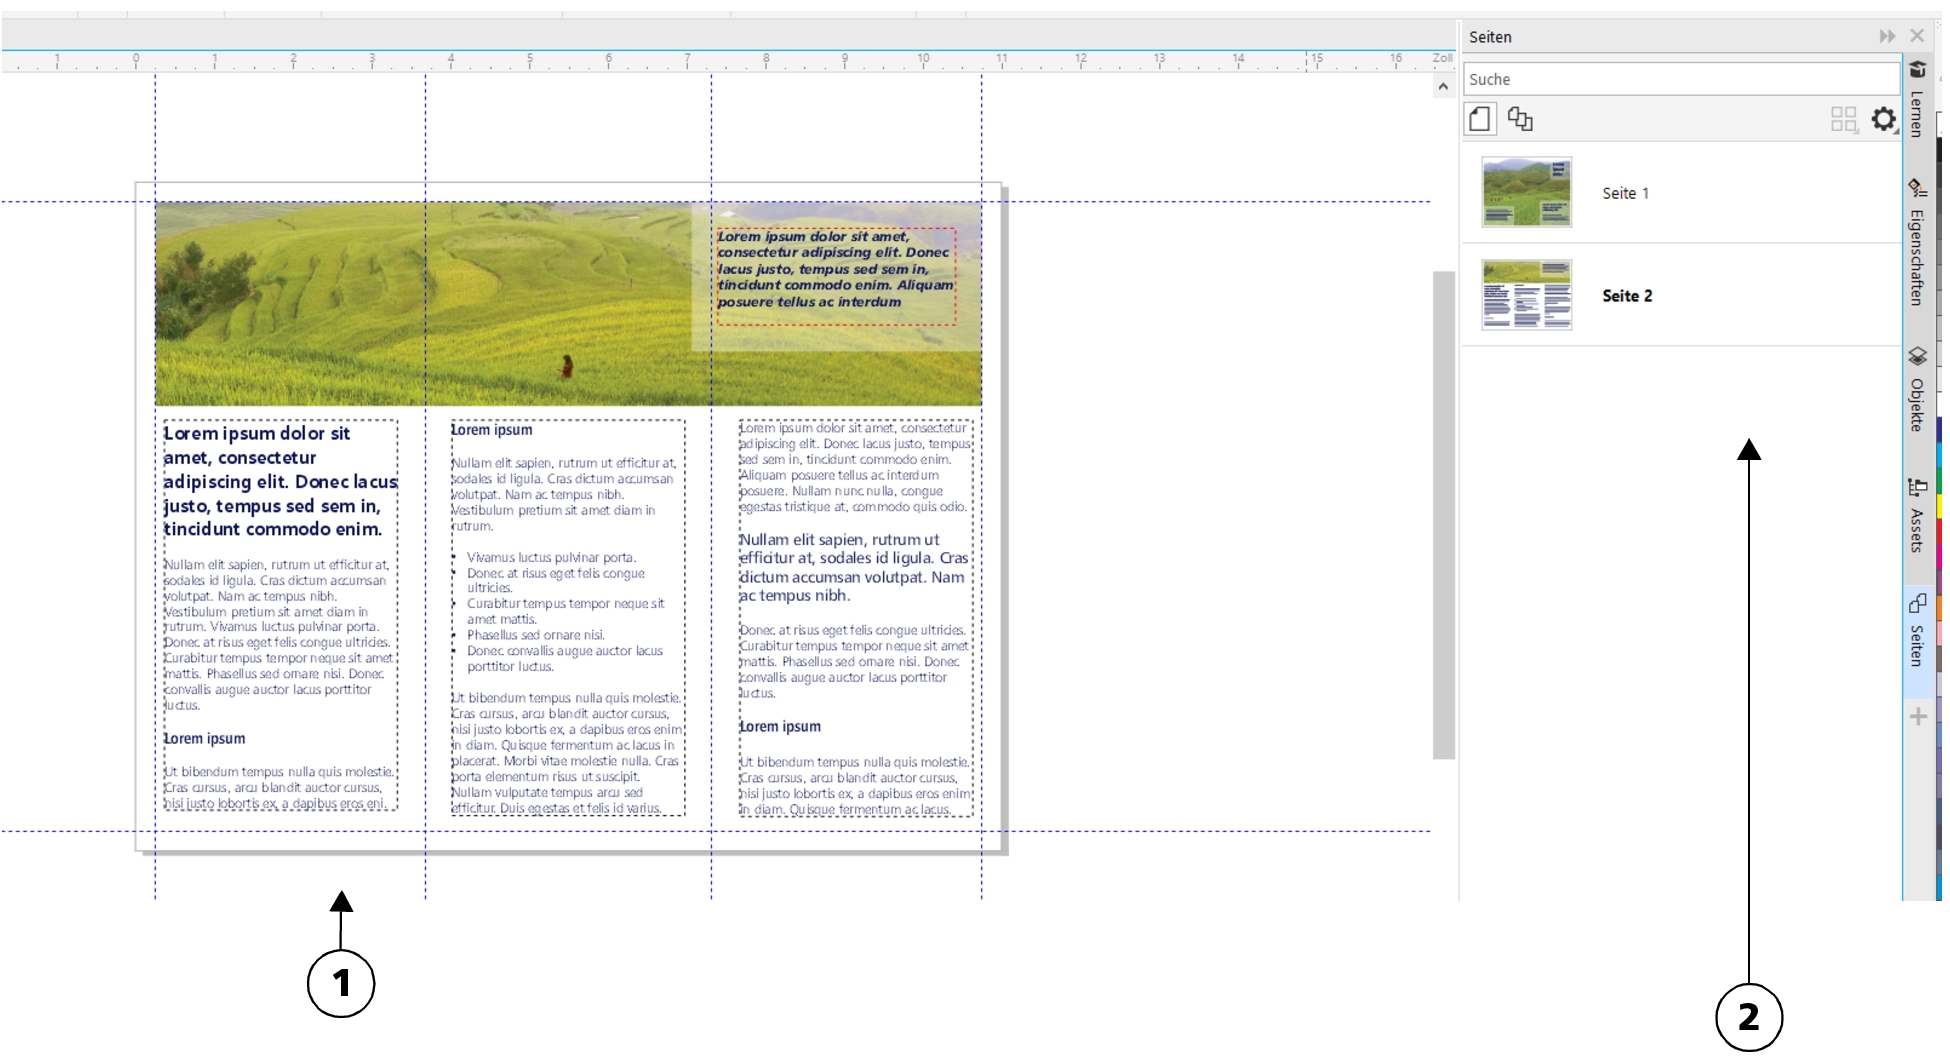
Task: Click the Seite 1 page label
Action: pos(1625,193)
